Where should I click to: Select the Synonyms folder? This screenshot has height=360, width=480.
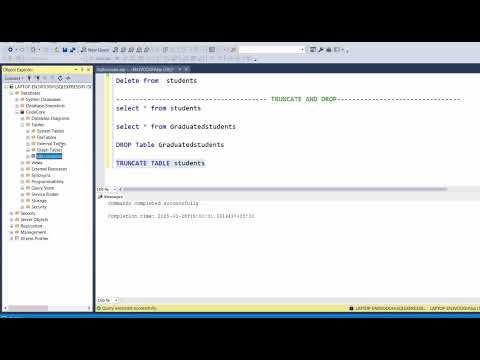tap(41, 175)
